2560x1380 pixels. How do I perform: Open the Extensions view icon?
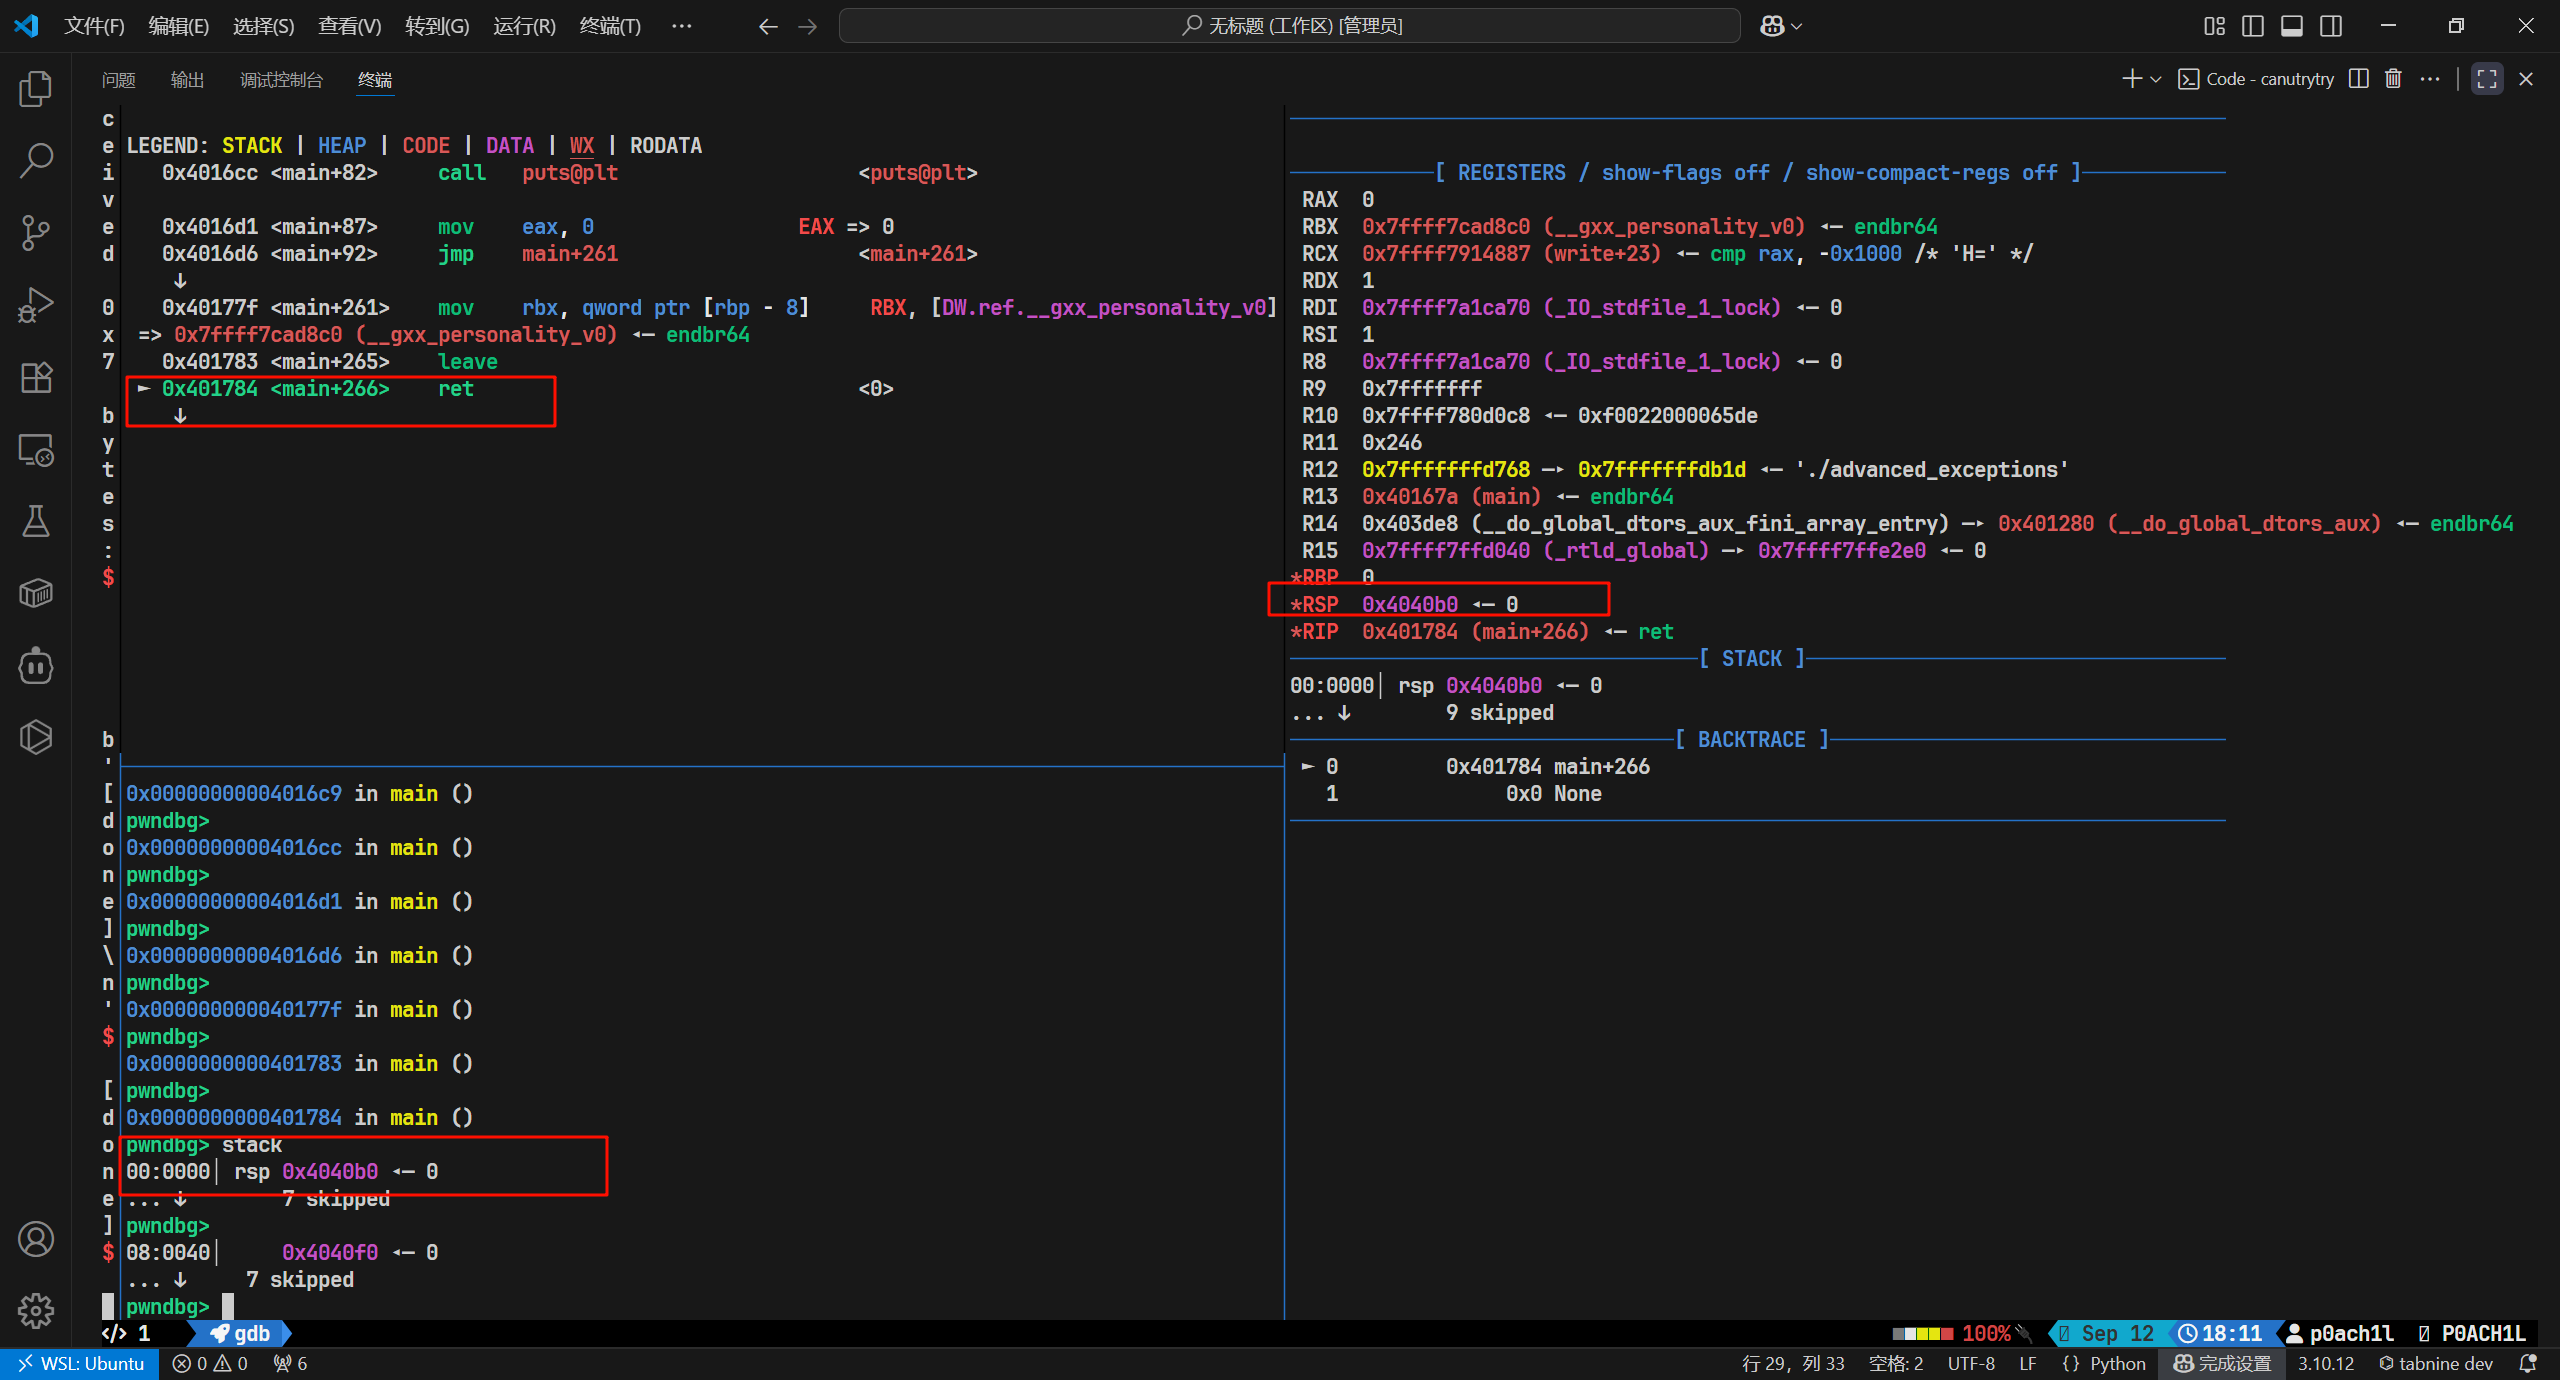(x=36, y=377)
